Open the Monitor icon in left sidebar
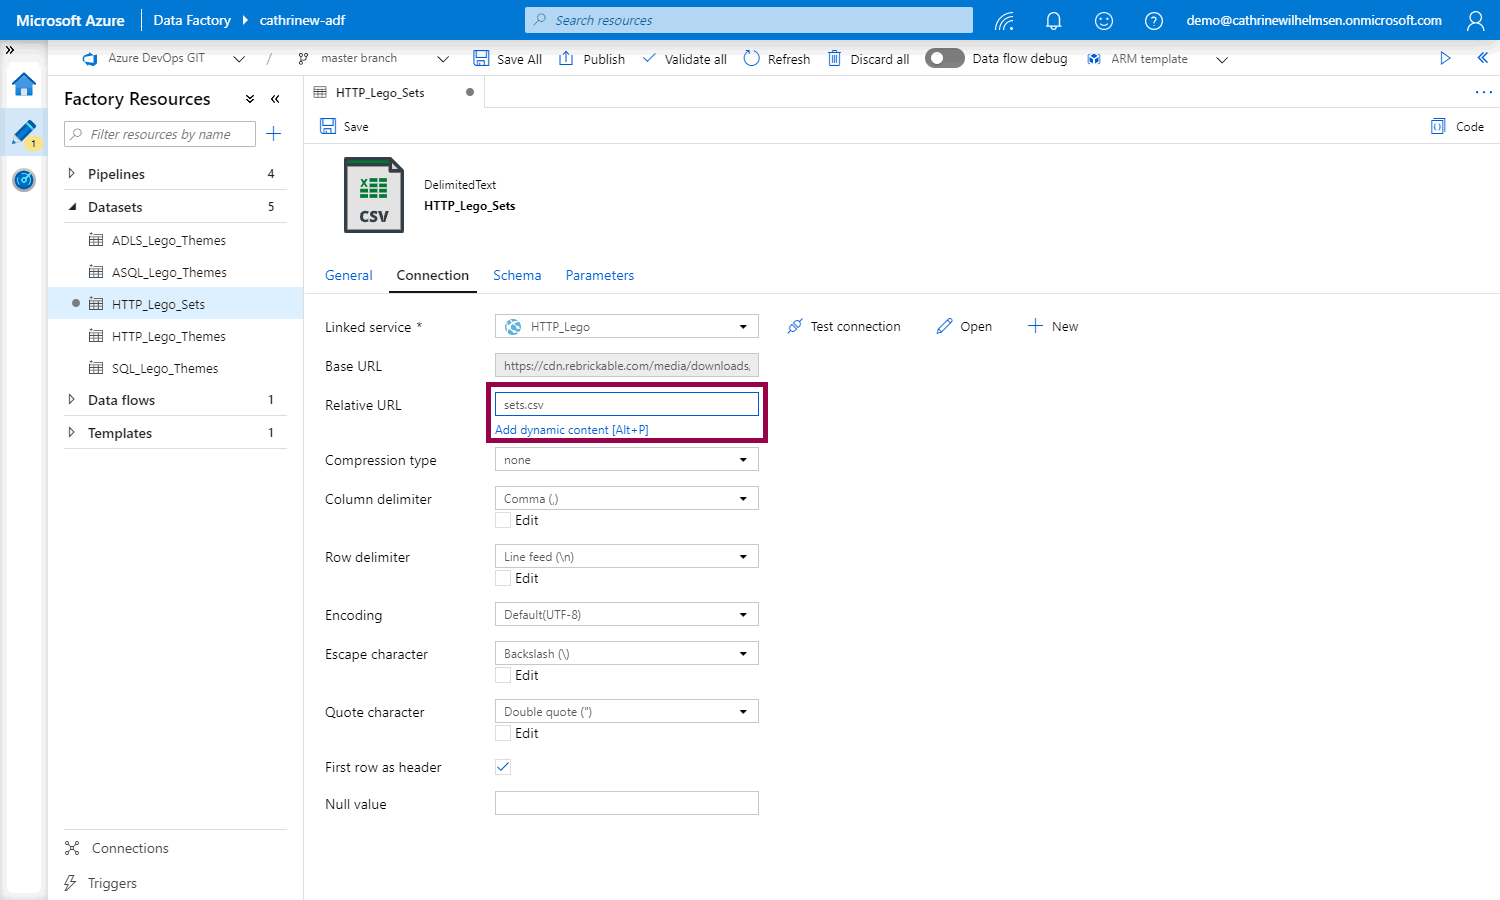The height and width of the screenshot is (900, 1500). click(x=24, y=180)
